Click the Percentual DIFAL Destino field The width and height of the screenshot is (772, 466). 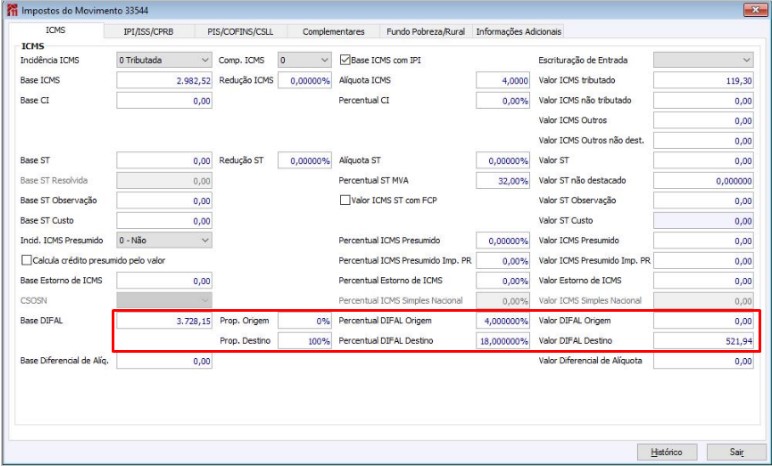(x=503, y=341)
